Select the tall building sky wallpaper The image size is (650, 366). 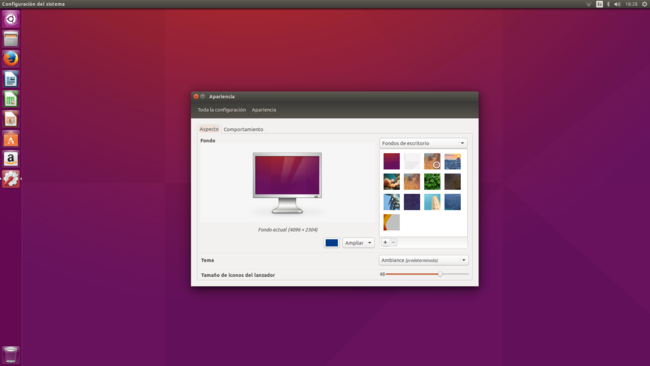[432, 202]
